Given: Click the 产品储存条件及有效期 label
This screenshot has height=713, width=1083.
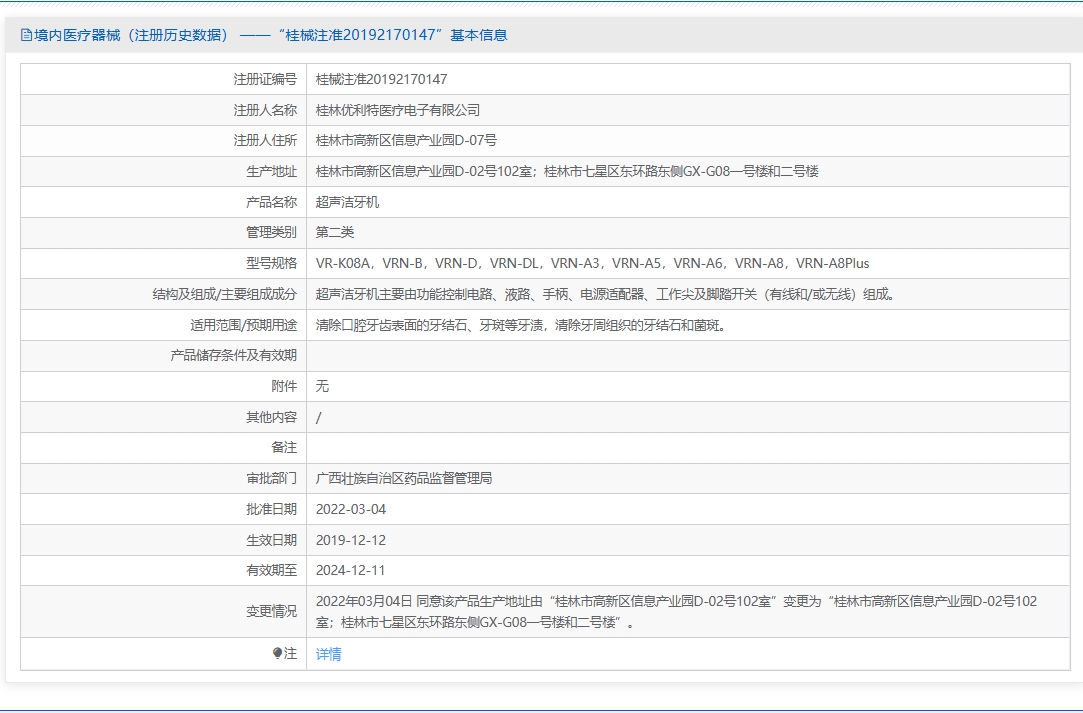Looking at the screenshot, I should pyautogui.click(x=233, y=355).
